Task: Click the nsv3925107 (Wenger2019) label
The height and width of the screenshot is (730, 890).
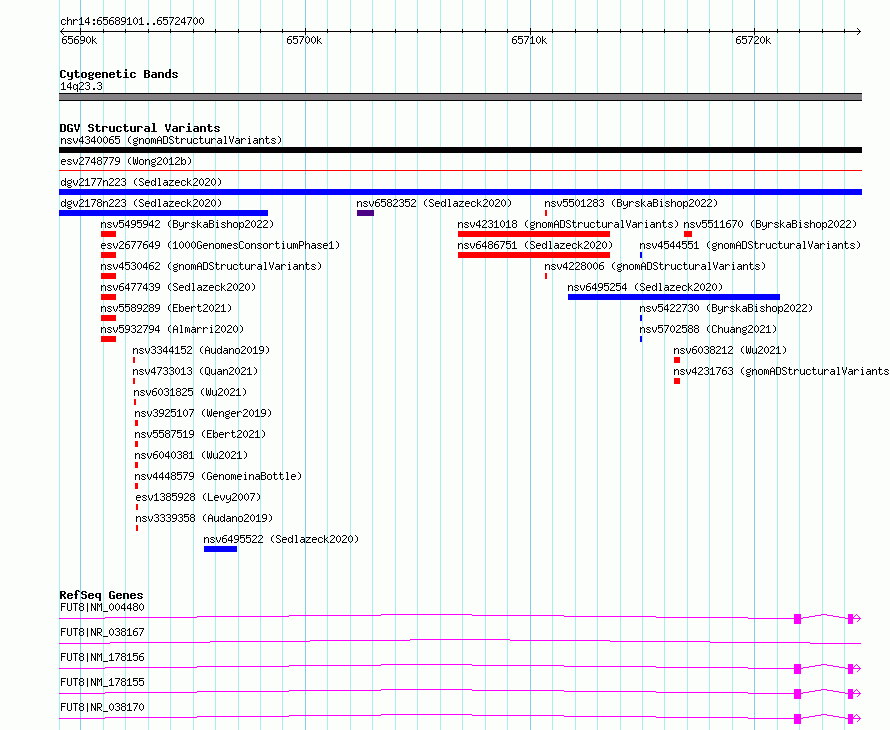Action: (203, 413)
